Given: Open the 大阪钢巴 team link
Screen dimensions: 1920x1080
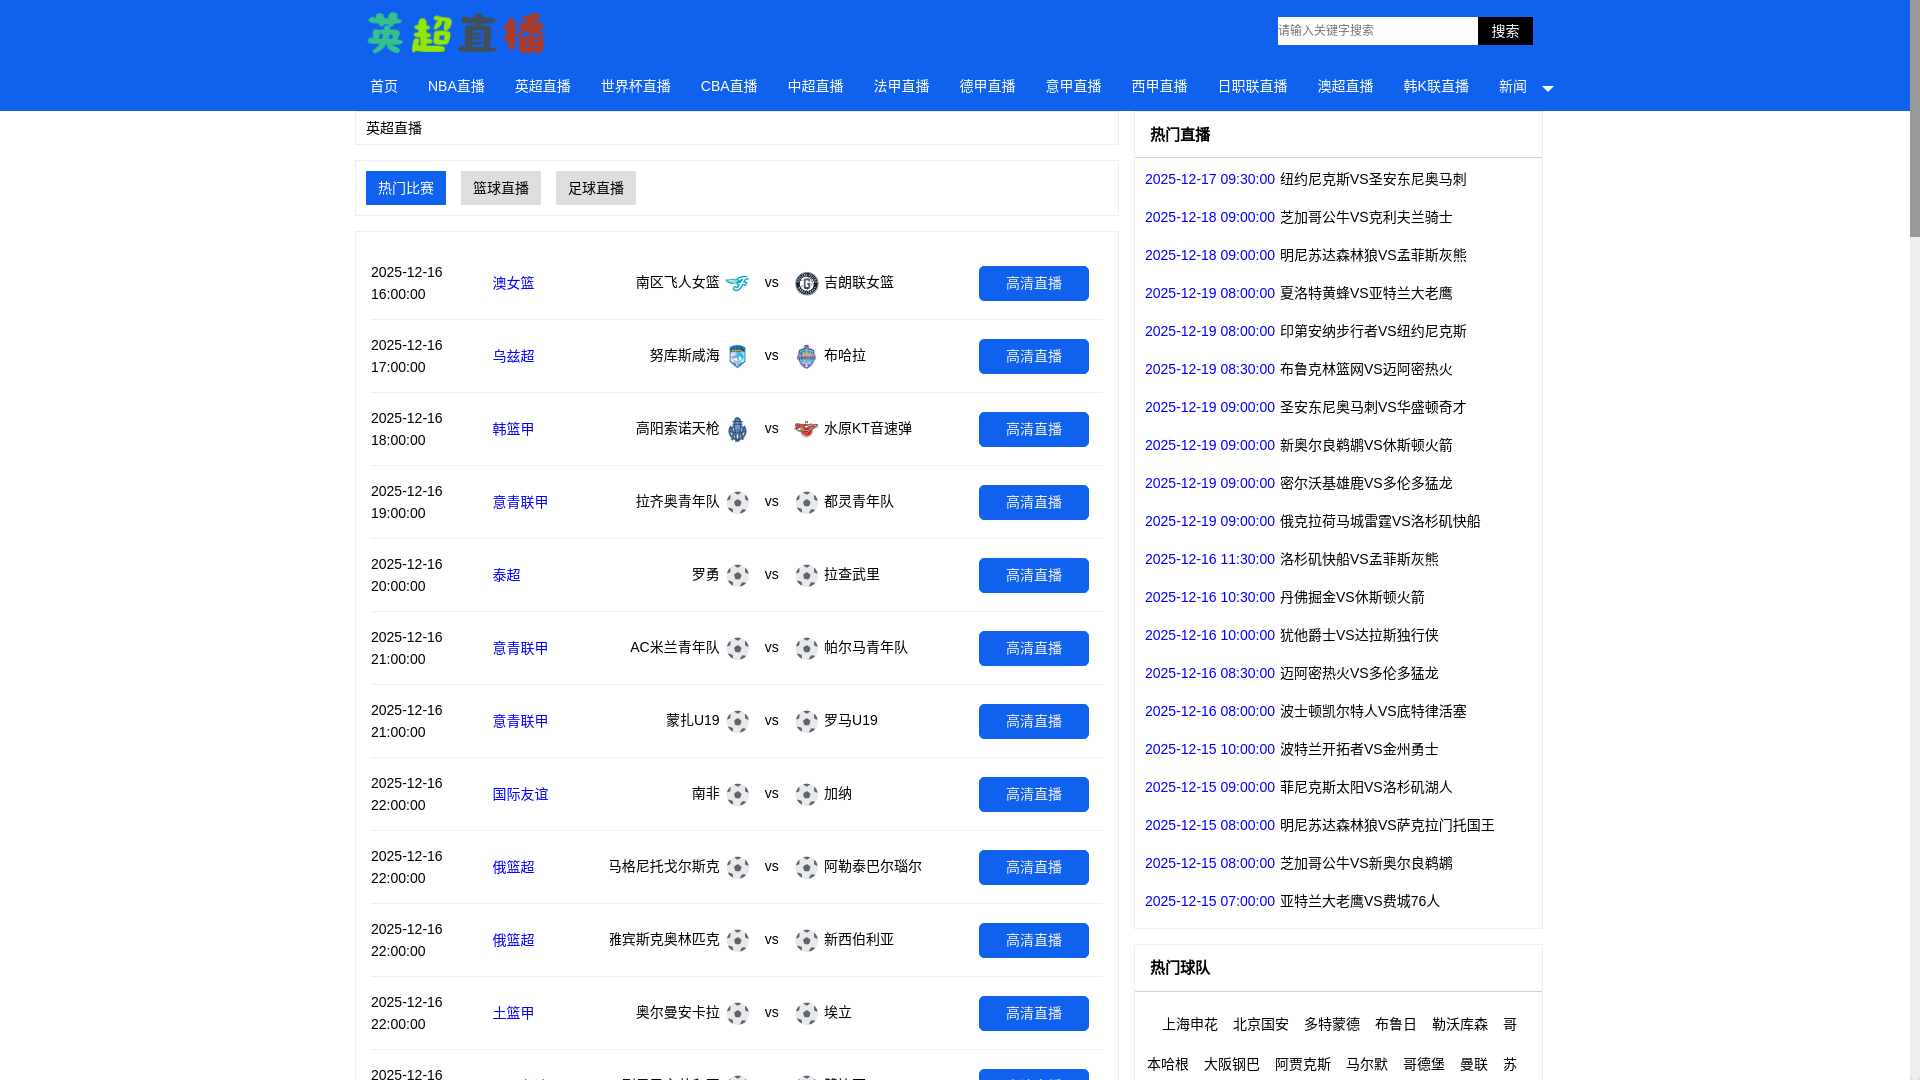Looking at the screenshot, I should pyautogui.click(x=1232, y=1064).
